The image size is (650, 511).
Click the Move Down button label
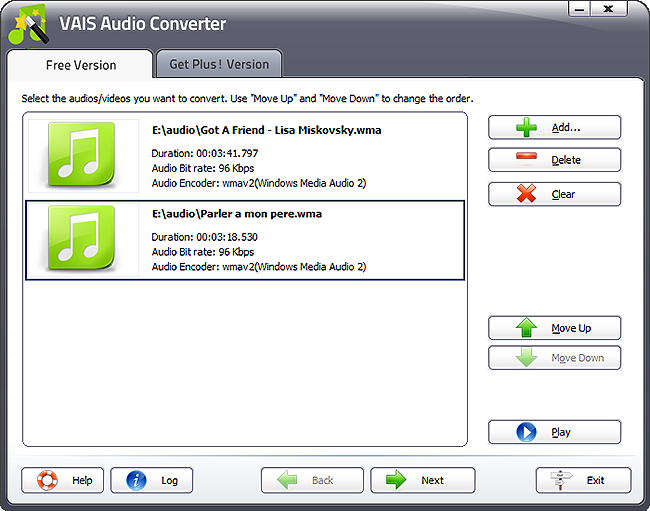[577, 358]
